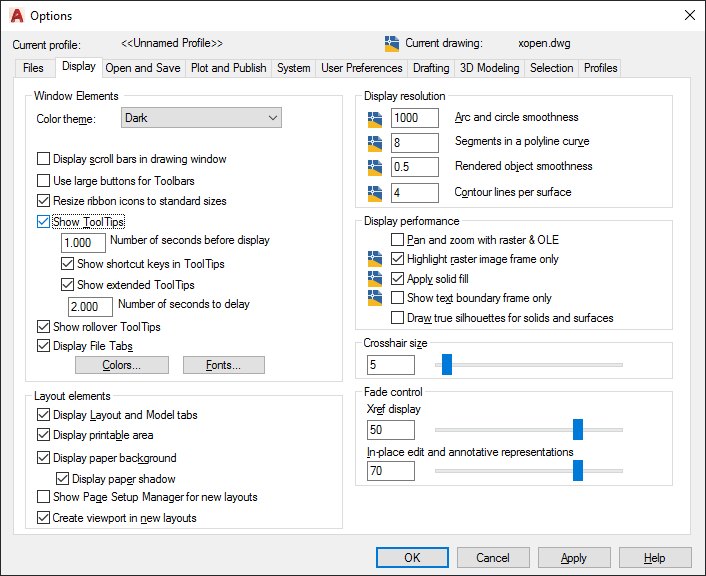The width and height of the screenshot is (706, 576).
Task: Open the 3D Modeling tab
Action: pyautogui.click(x=489, y=68)
